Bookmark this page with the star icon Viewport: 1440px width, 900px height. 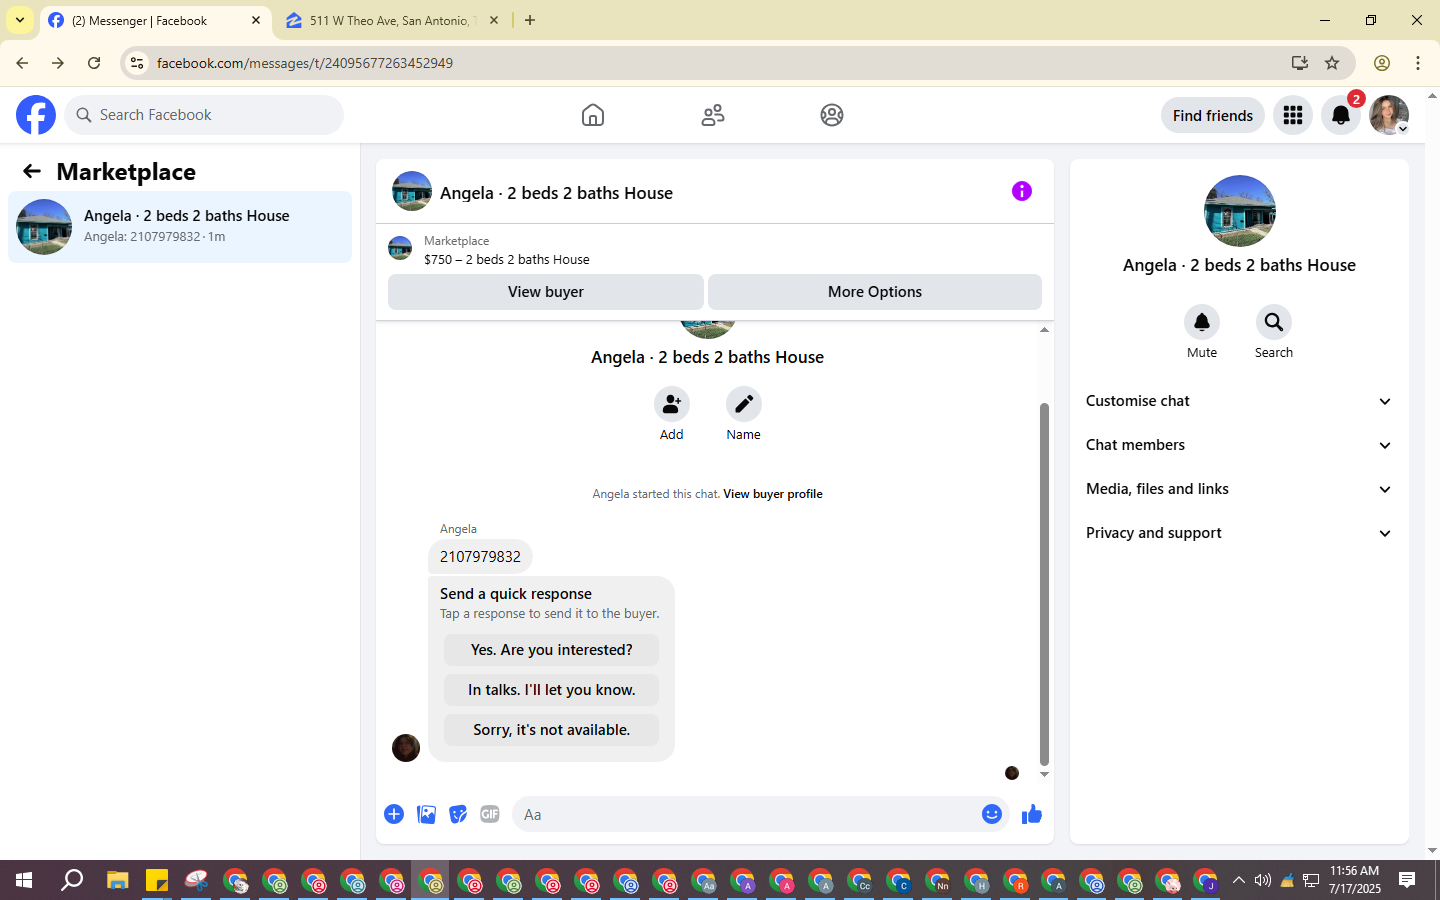click(1332, 63)
